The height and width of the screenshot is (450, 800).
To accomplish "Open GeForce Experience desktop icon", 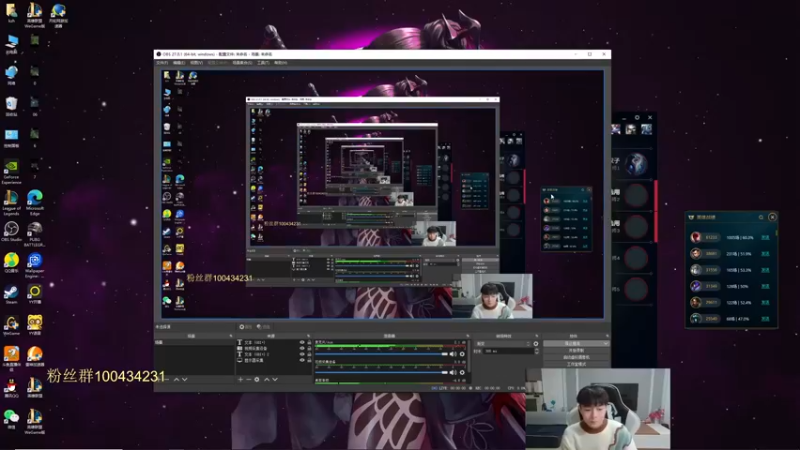I will (11, 171).
